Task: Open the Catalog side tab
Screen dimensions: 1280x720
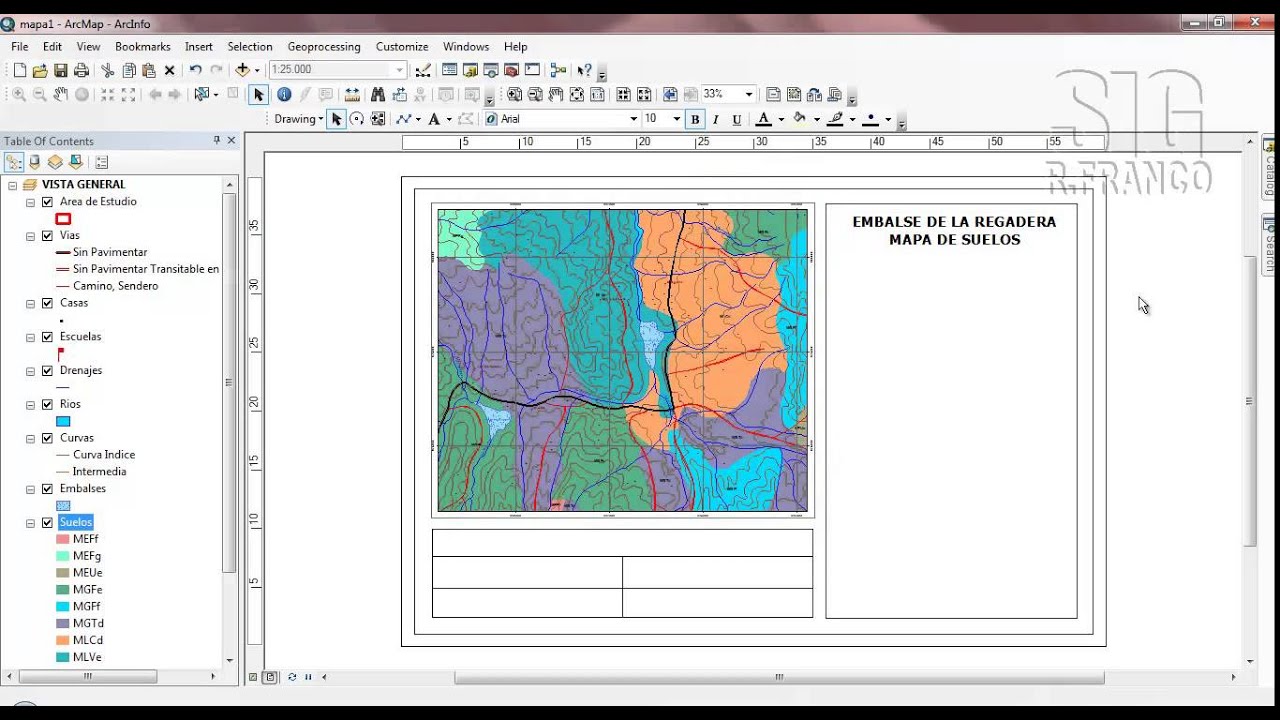Action: [x=1269, y=167]
